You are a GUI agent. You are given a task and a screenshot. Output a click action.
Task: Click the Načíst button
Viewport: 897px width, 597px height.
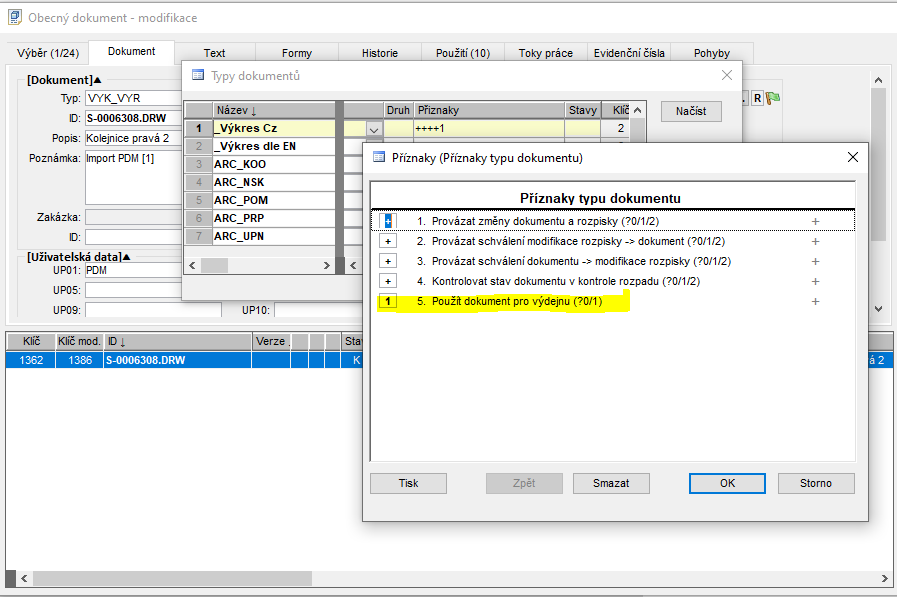tap(690, 111)
